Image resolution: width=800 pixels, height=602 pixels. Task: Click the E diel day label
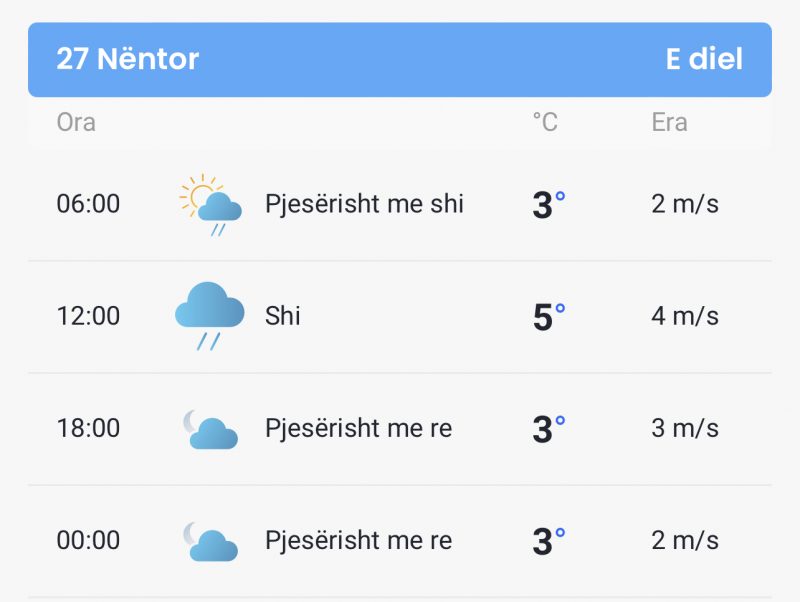tap(704, 59)
